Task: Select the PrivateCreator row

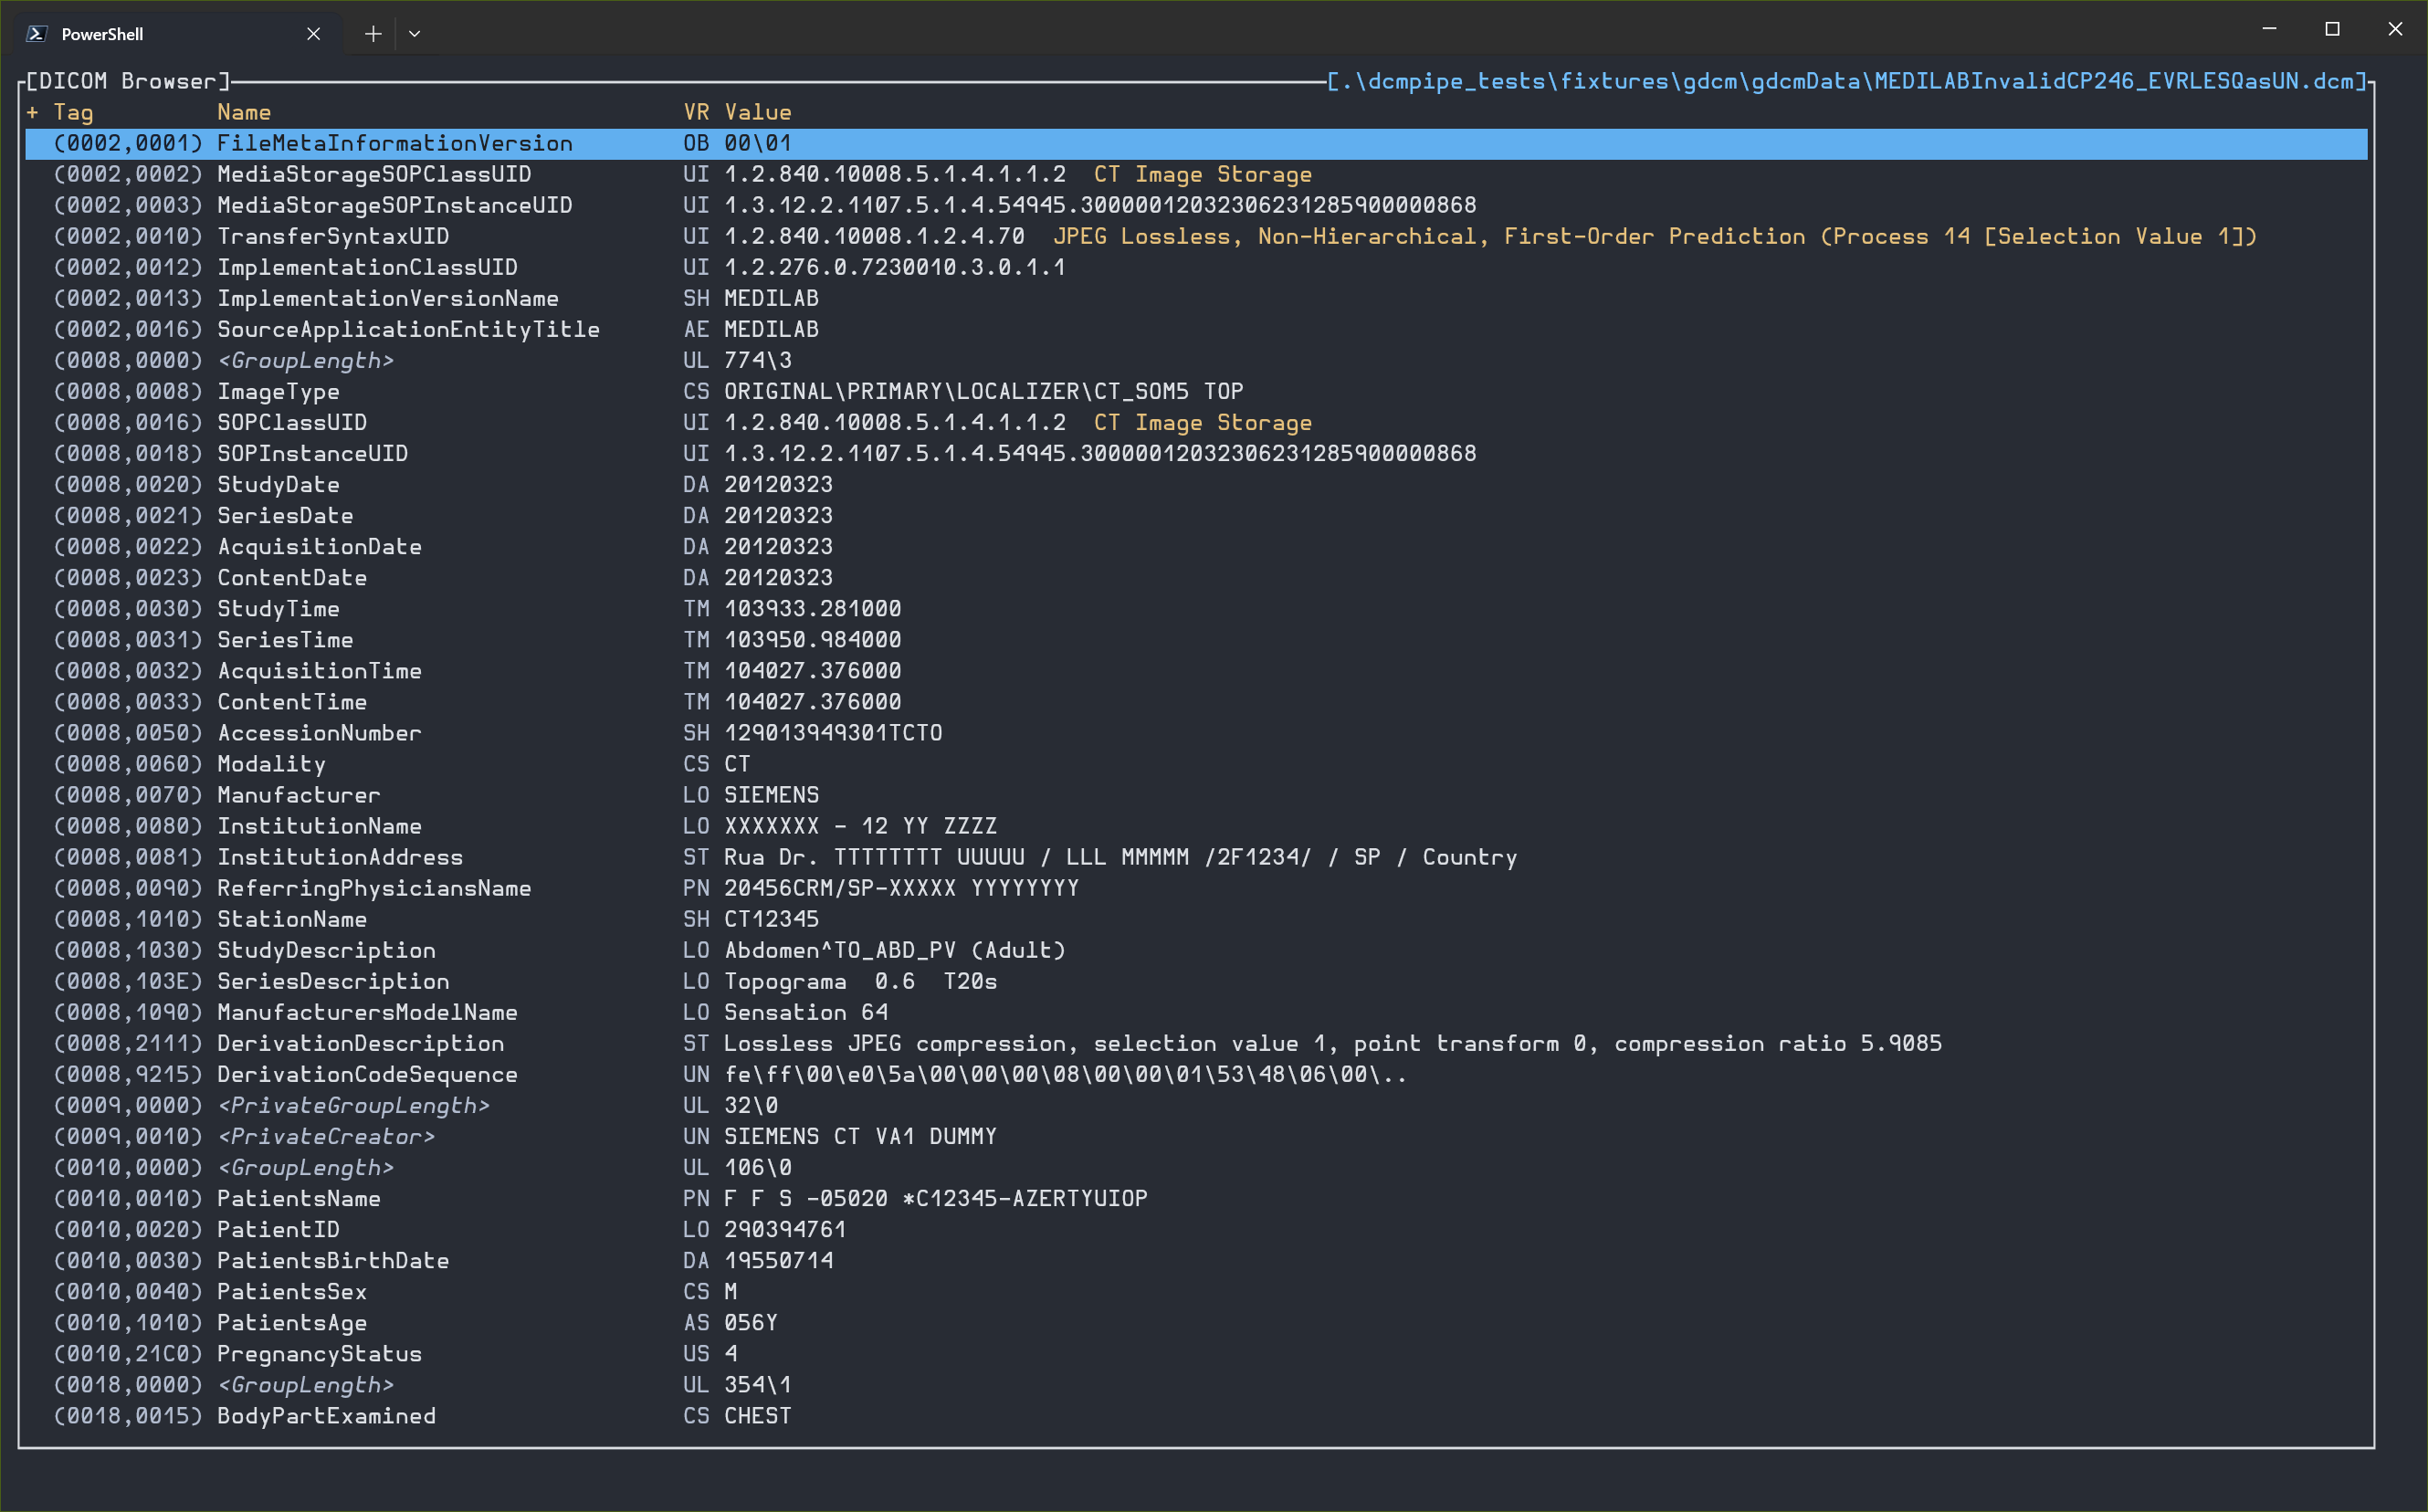Action: [1196, 1135]
